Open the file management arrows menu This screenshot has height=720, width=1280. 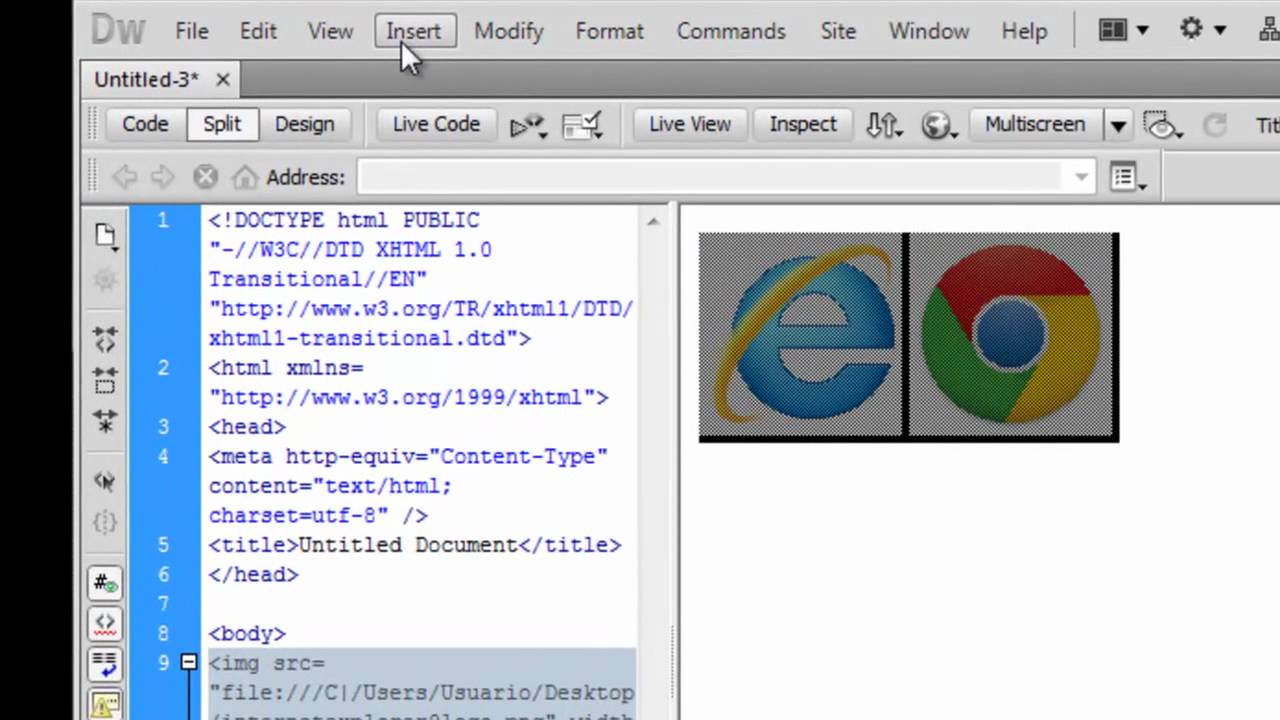click(x=884, y=125)
